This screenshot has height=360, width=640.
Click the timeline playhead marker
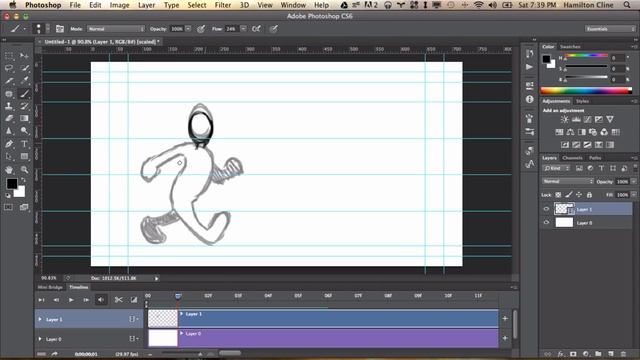(x=178, y=296)
